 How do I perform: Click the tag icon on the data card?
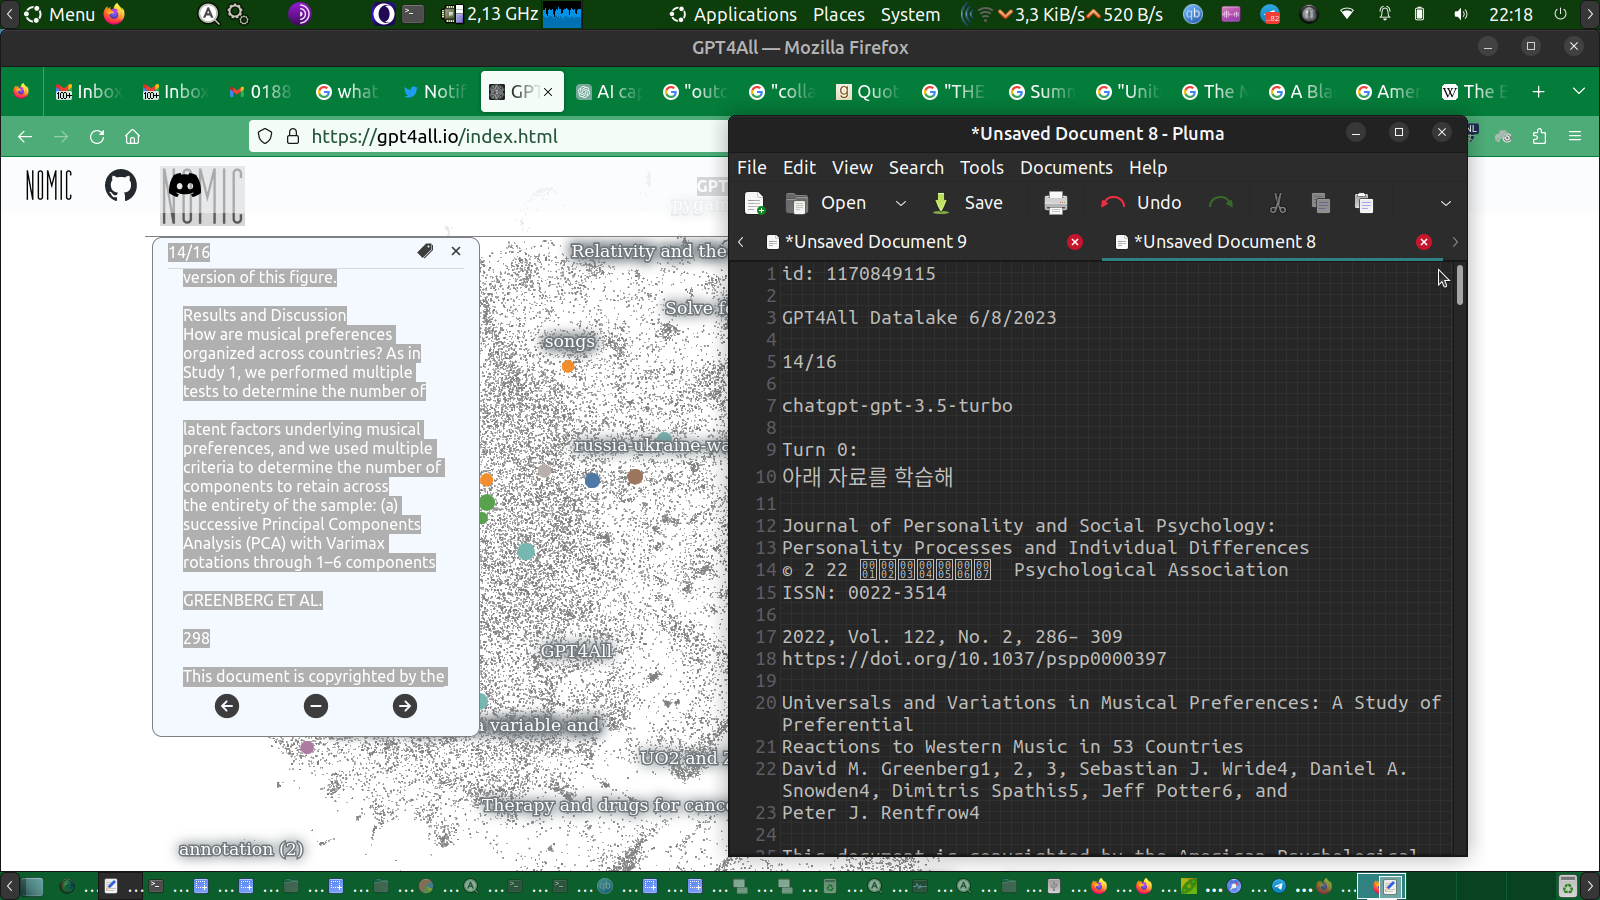pos(425,251)
